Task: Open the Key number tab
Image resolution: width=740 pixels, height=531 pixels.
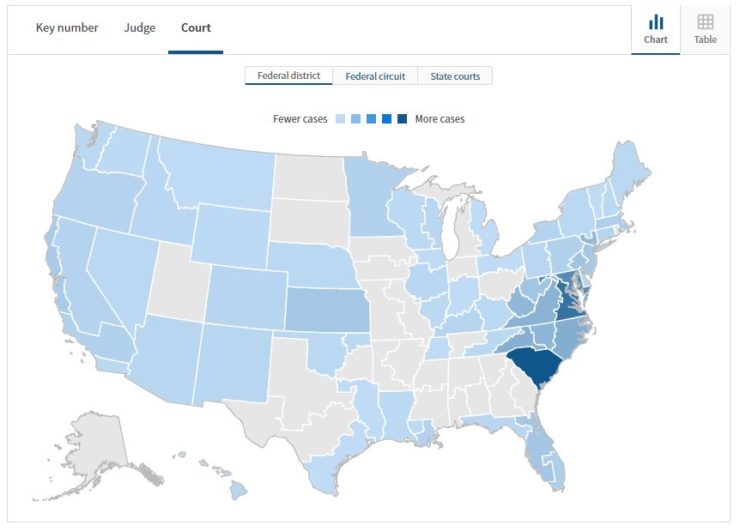Action: (67, 28)
